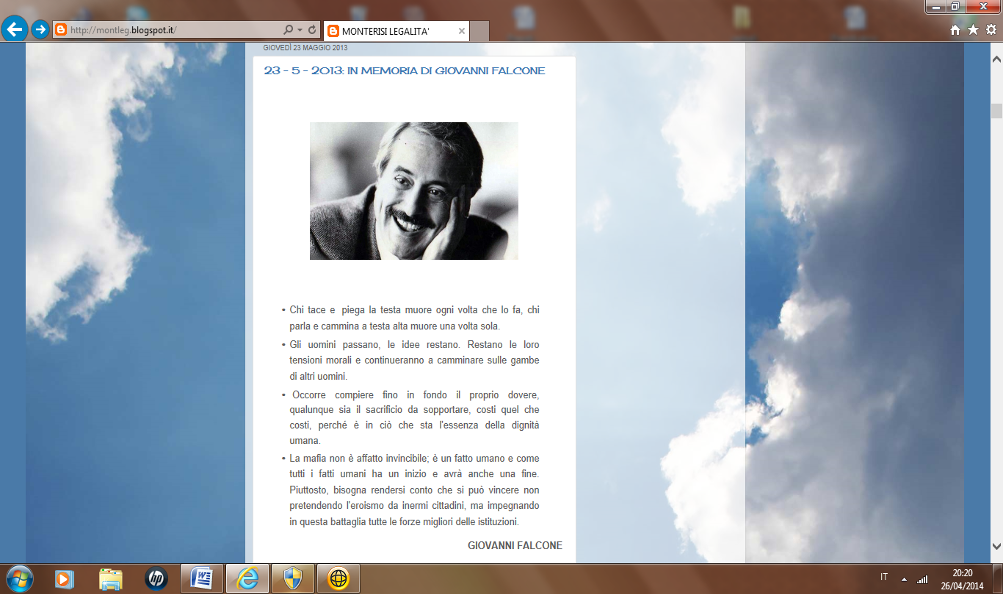The image size is (1004, 595).
Task: Refresh the page with reload icon
Action: (x=312, y=30)
